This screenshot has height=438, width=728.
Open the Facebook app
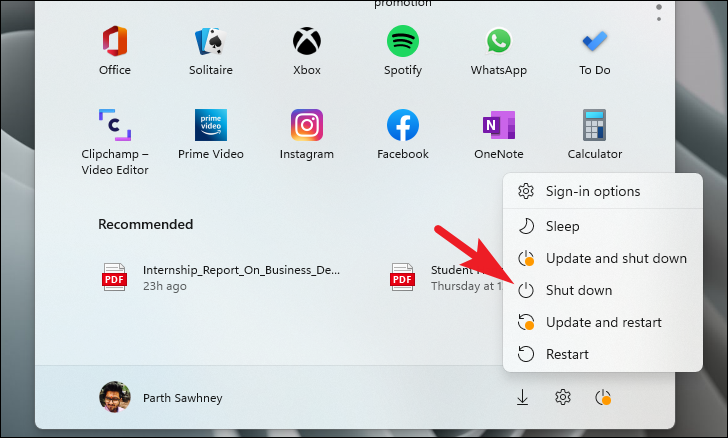pos(403,134)
